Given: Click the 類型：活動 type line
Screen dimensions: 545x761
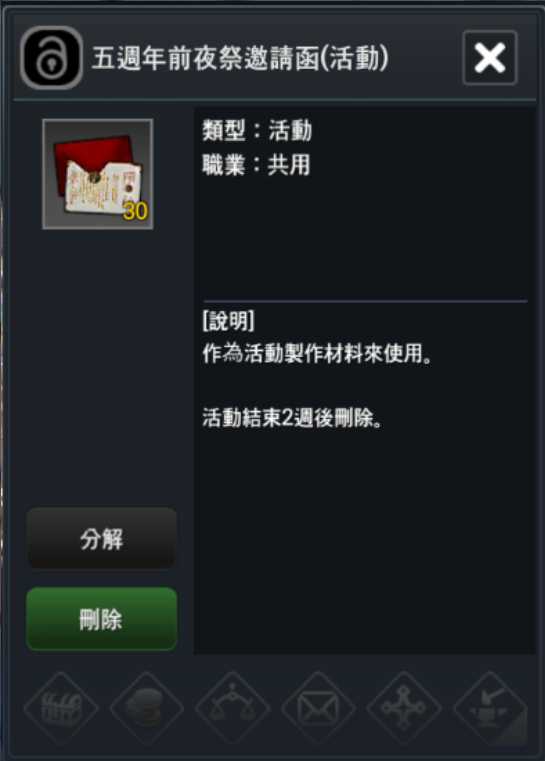Looking at the screenshot, I should pos(257,131).
